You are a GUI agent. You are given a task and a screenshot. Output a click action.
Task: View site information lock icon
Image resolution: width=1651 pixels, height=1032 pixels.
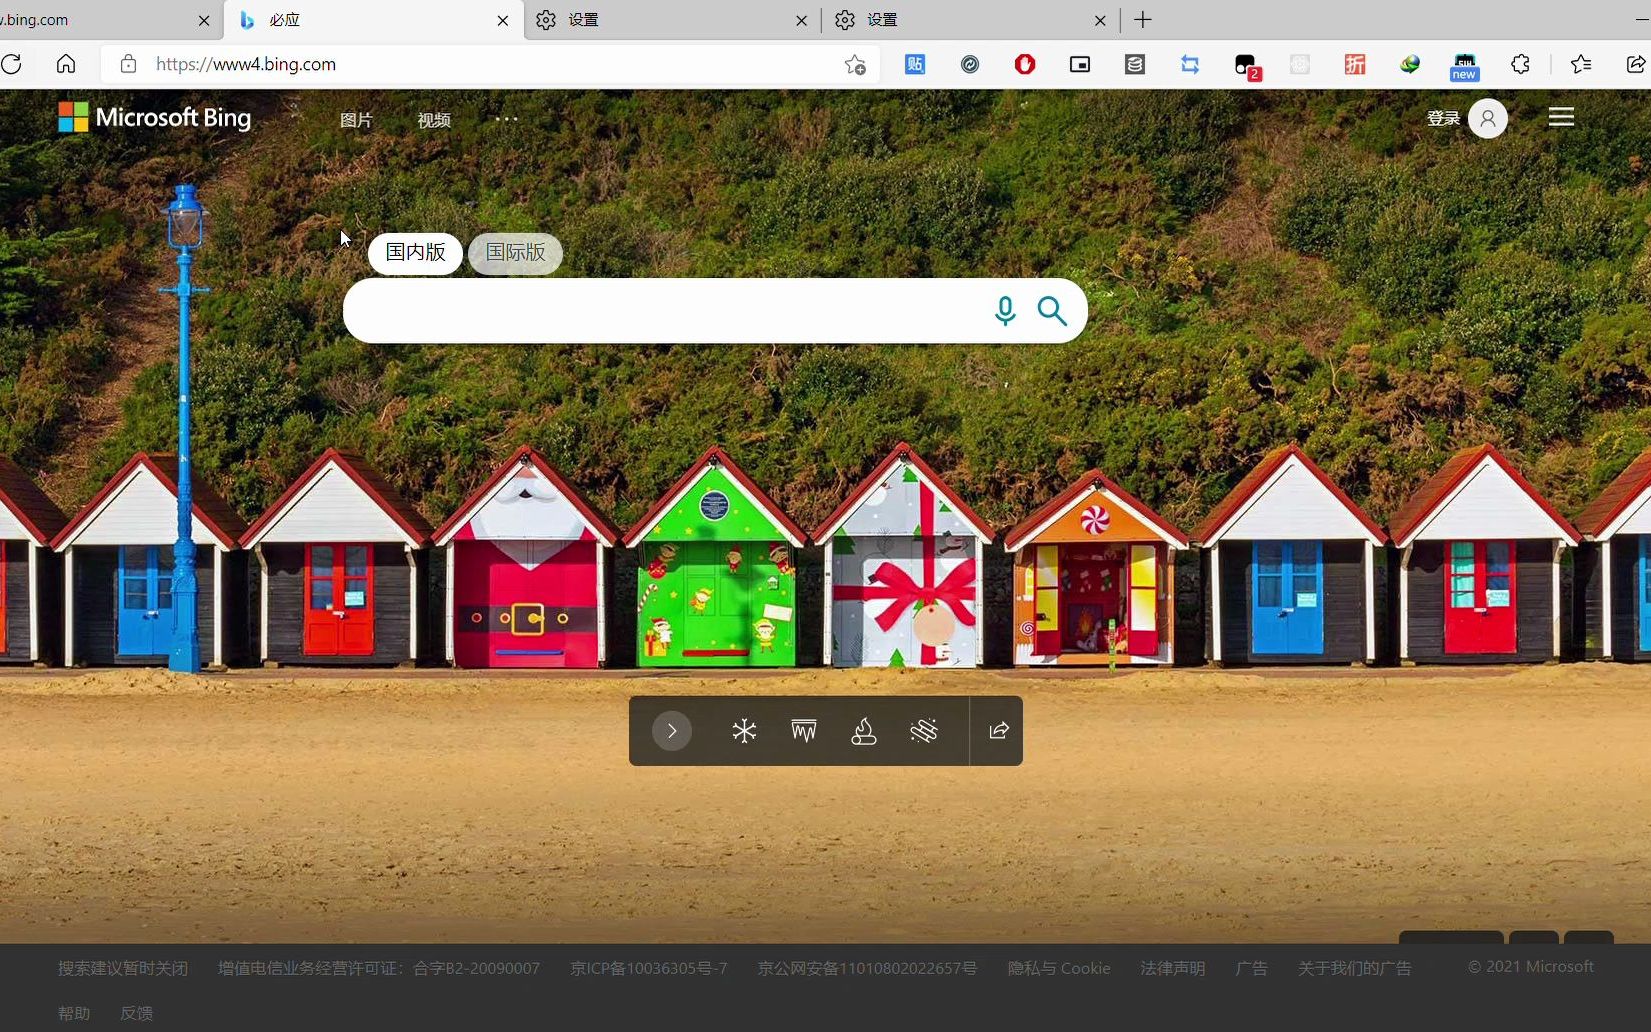coord(128,64)
